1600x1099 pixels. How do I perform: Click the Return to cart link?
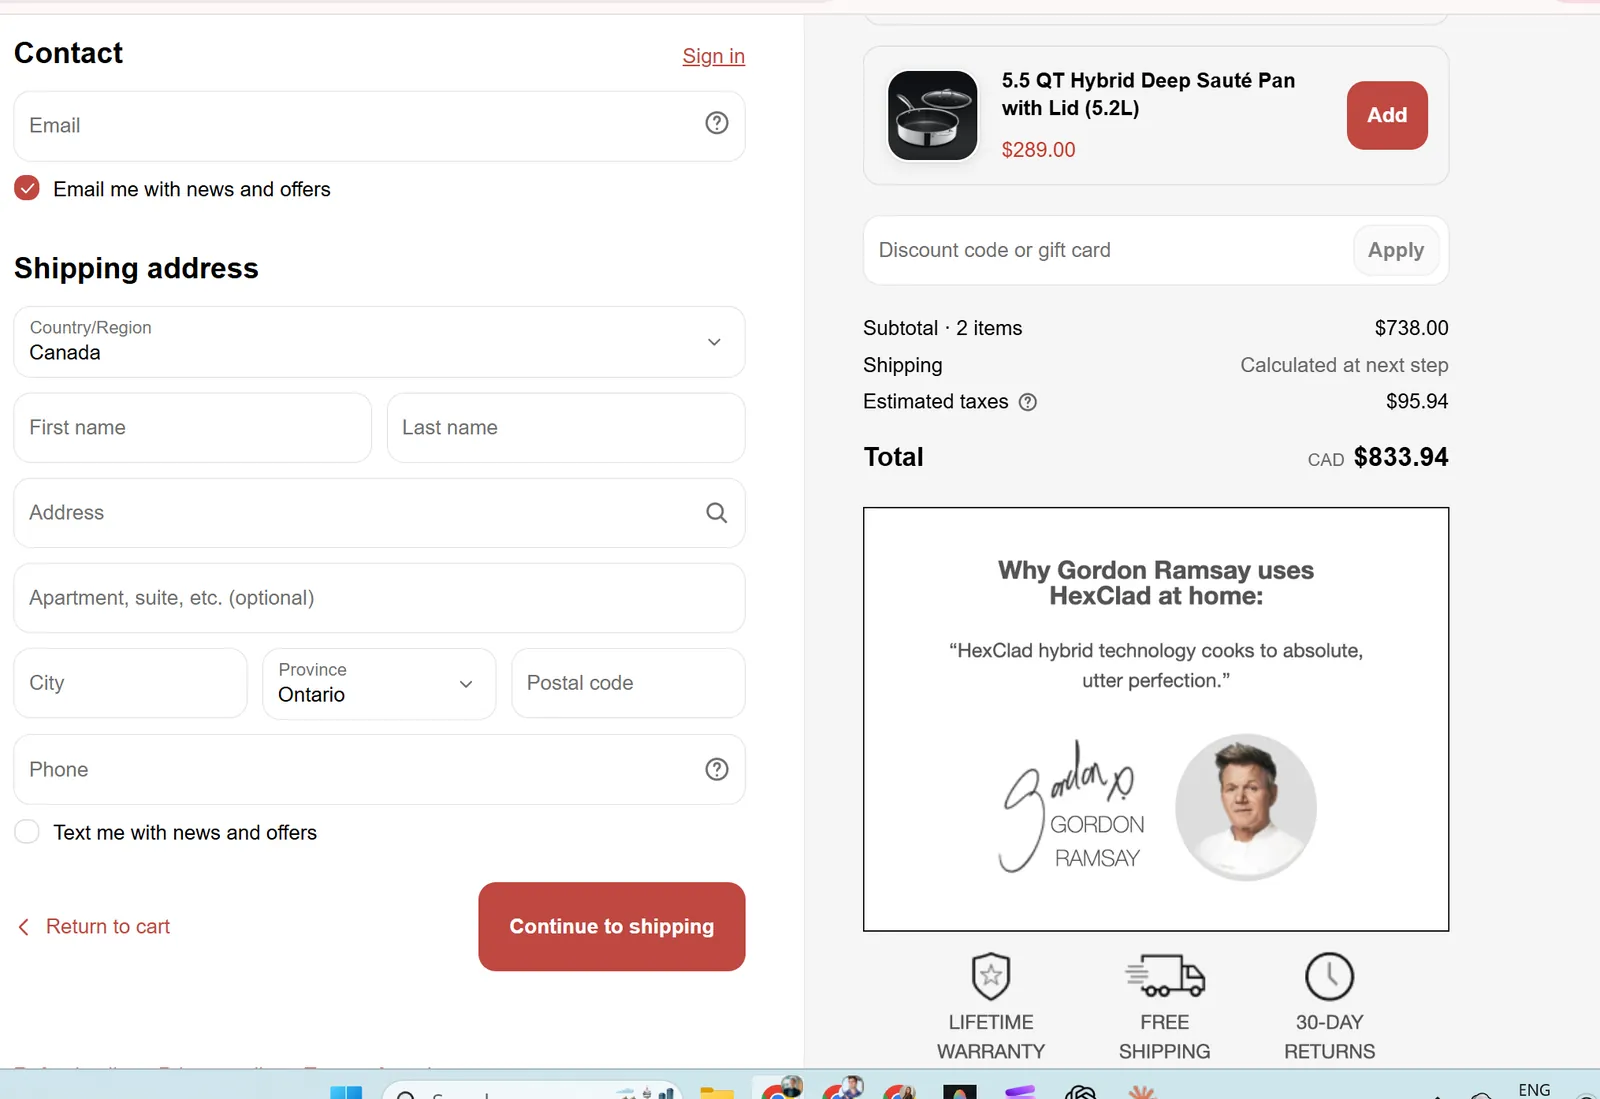[108, 927]
